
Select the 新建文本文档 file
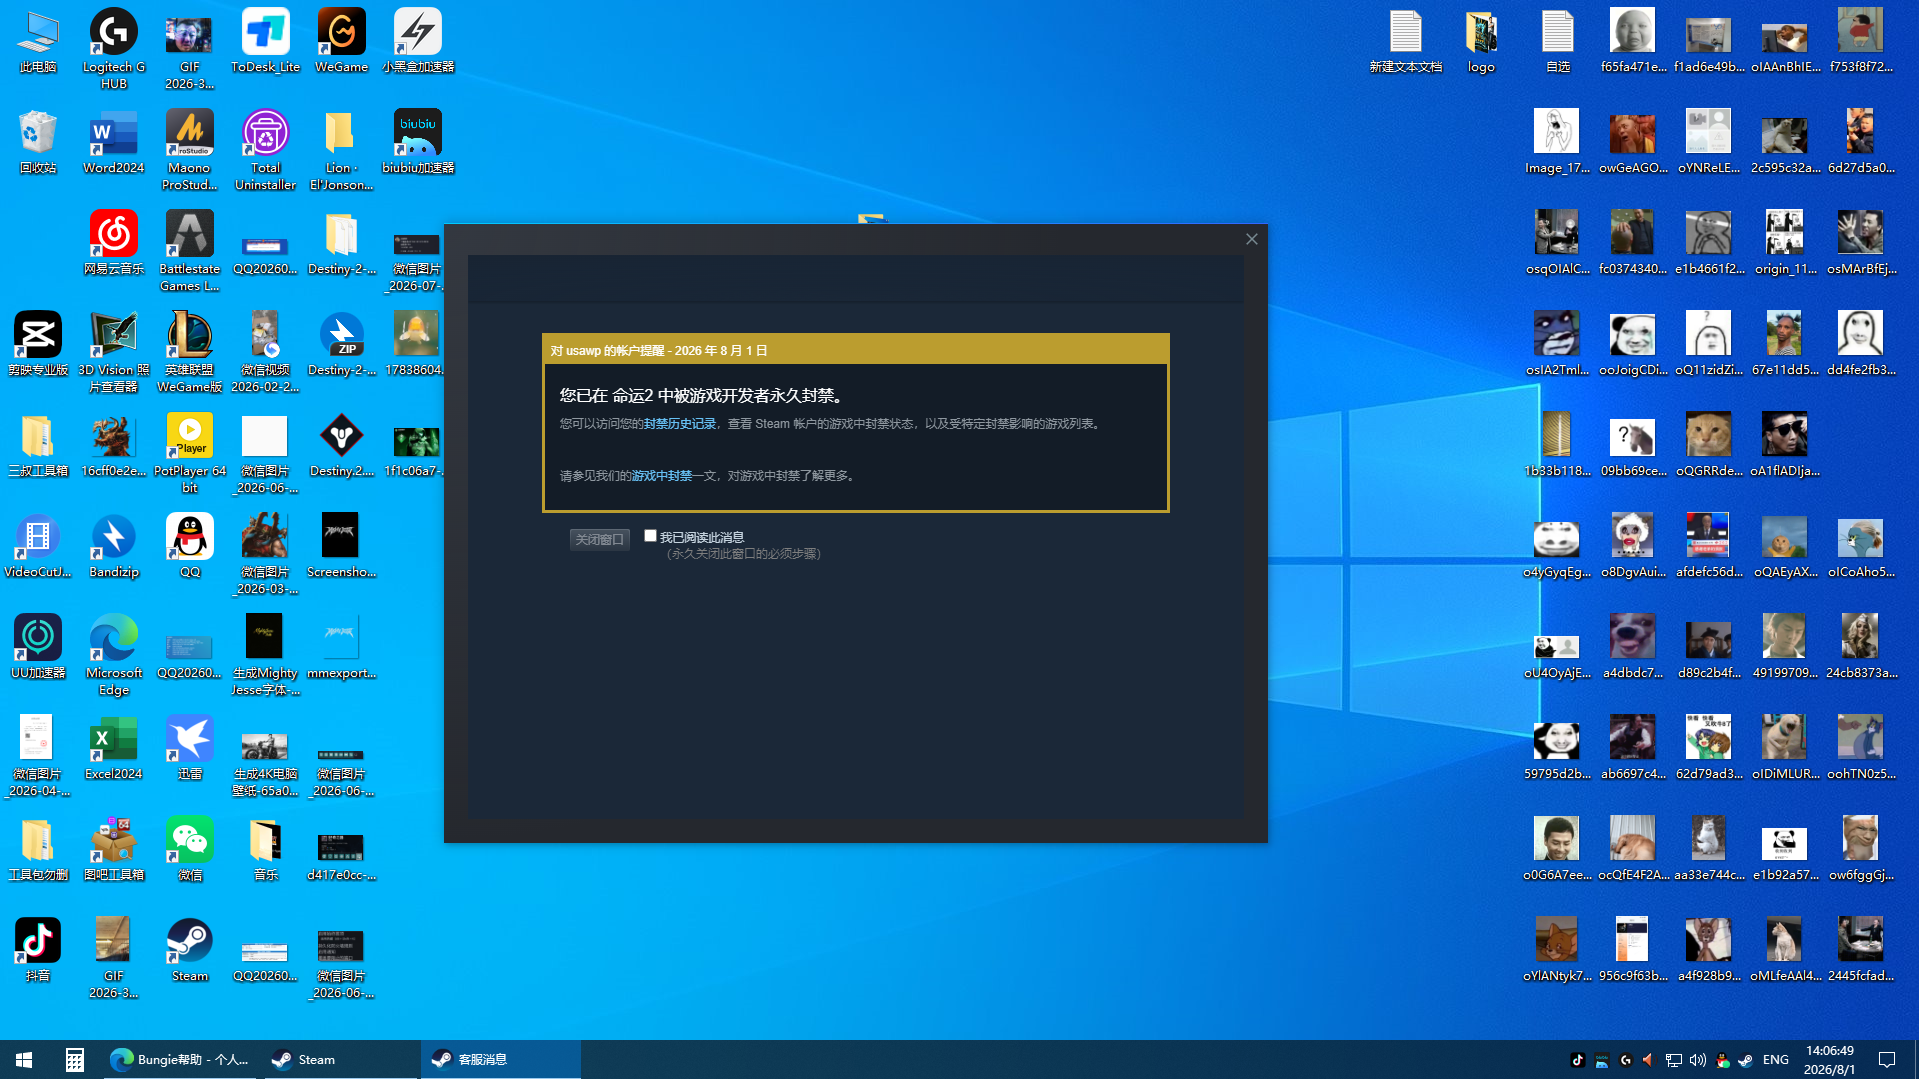click(1405, 42)
